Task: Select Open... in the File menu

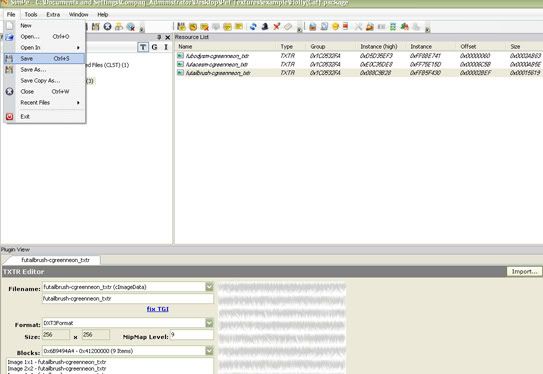Action: (x=44, y=36)
